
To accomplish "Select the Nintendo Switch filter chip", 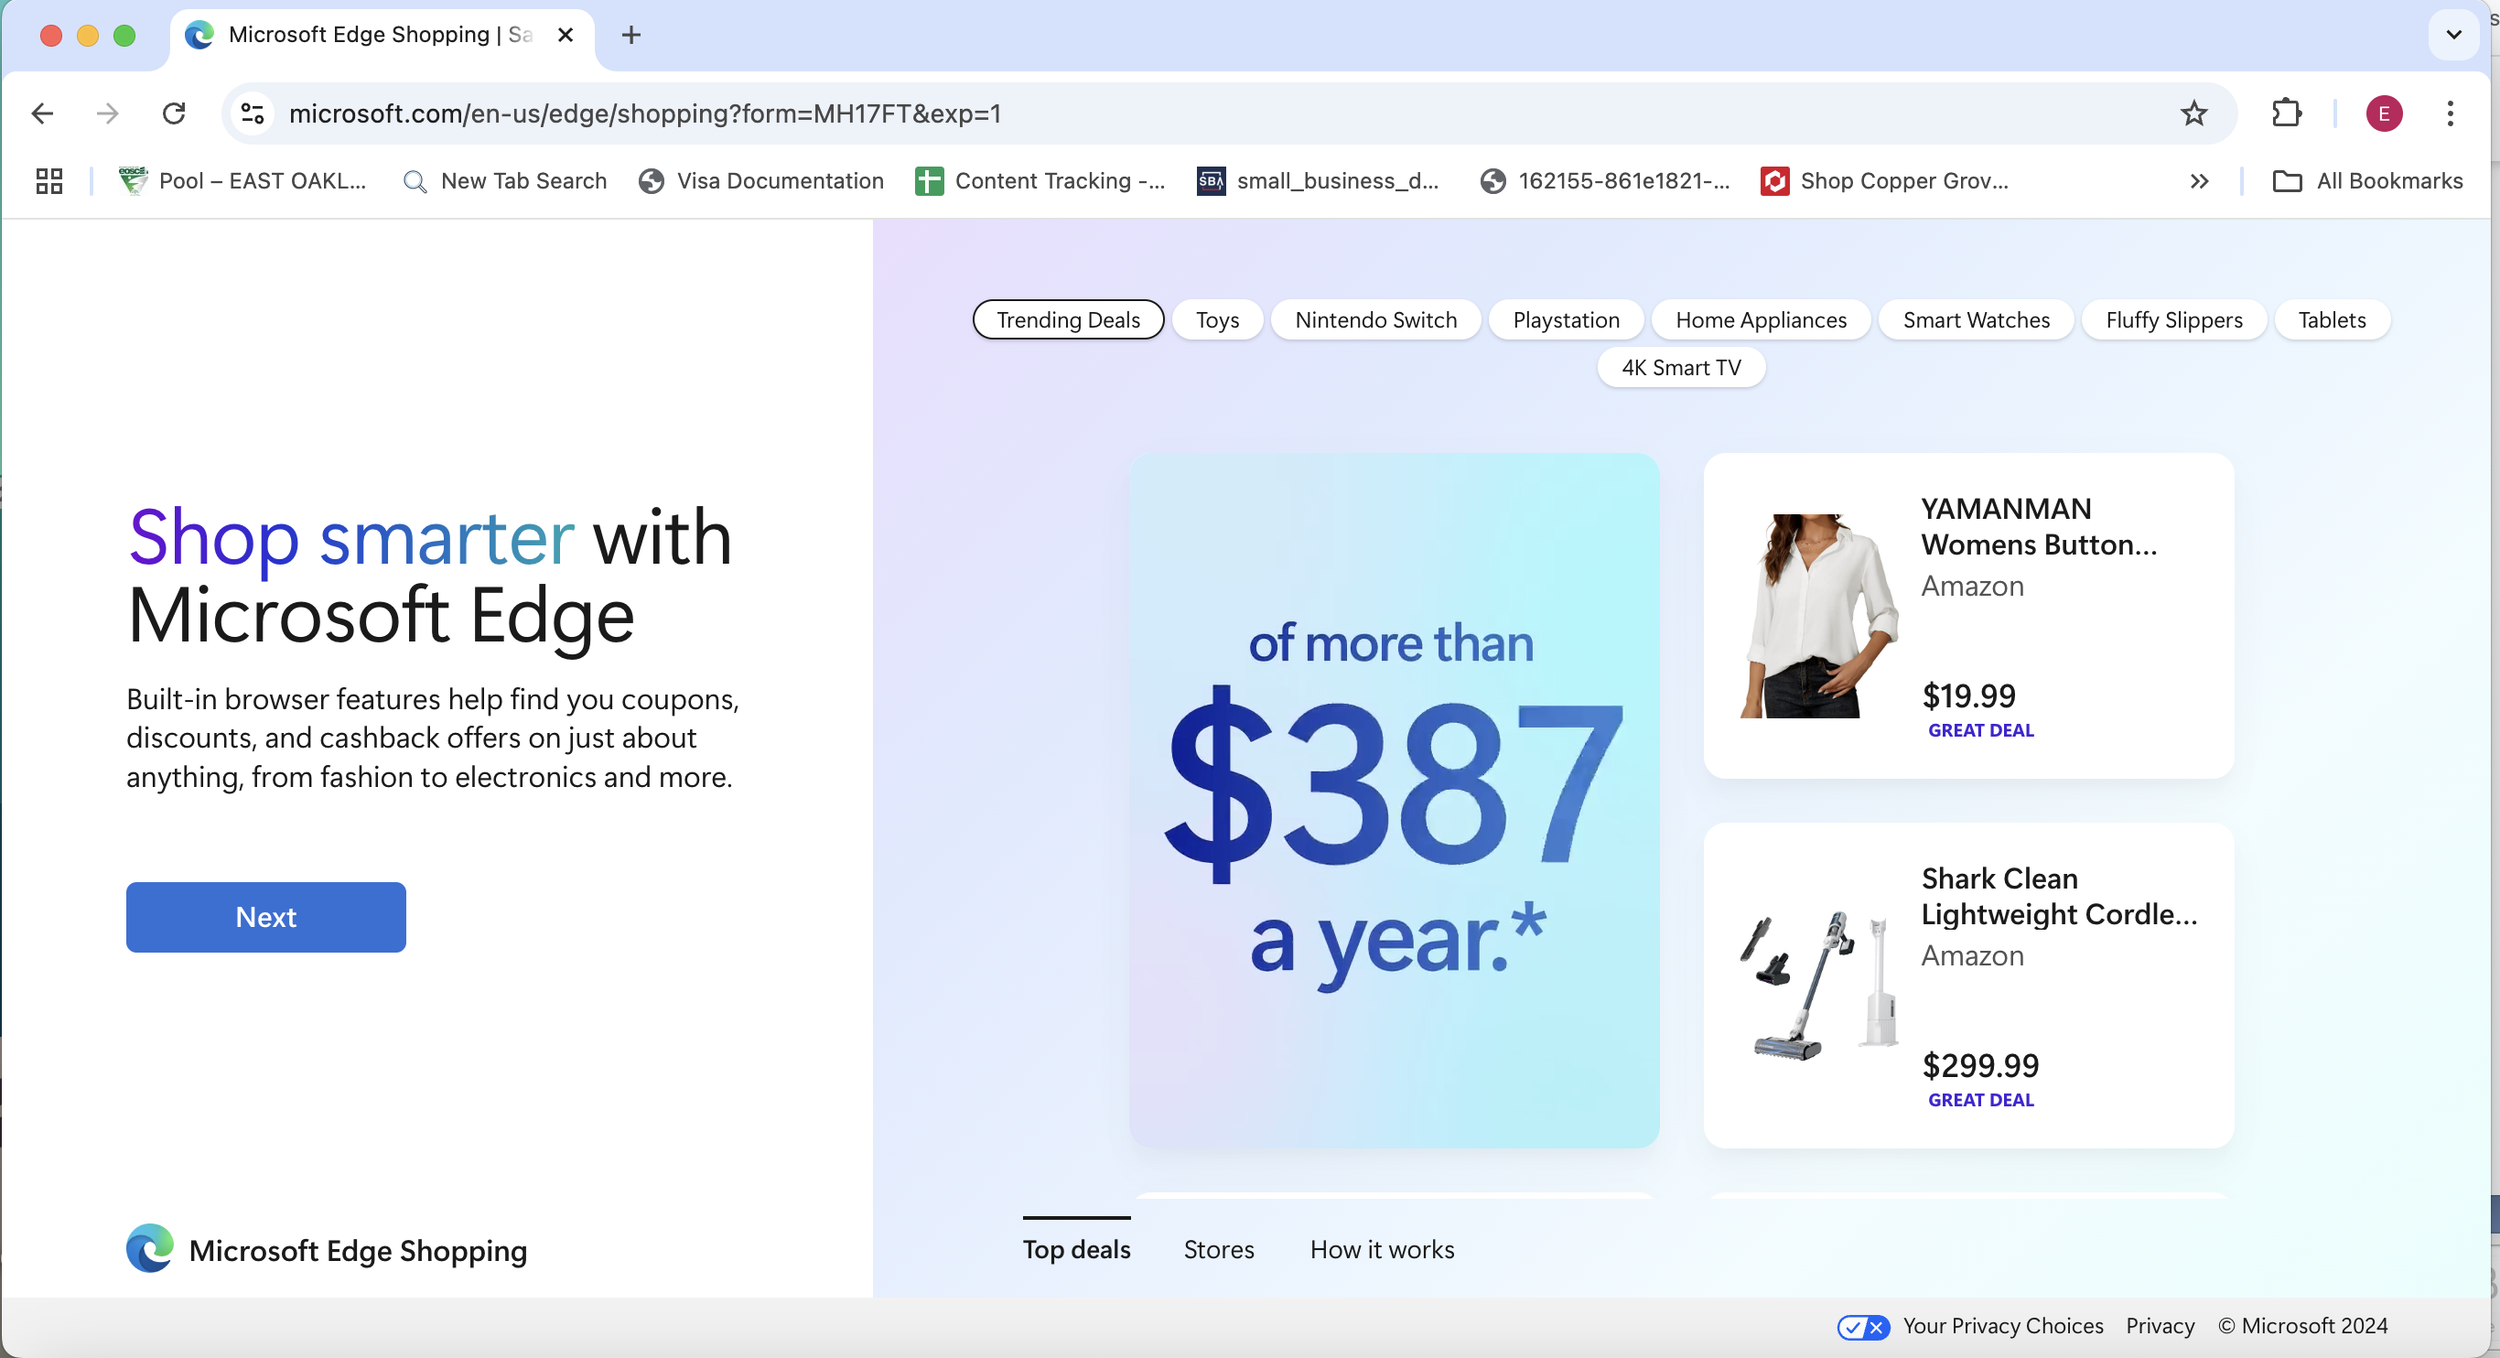I will (1375, 320).
